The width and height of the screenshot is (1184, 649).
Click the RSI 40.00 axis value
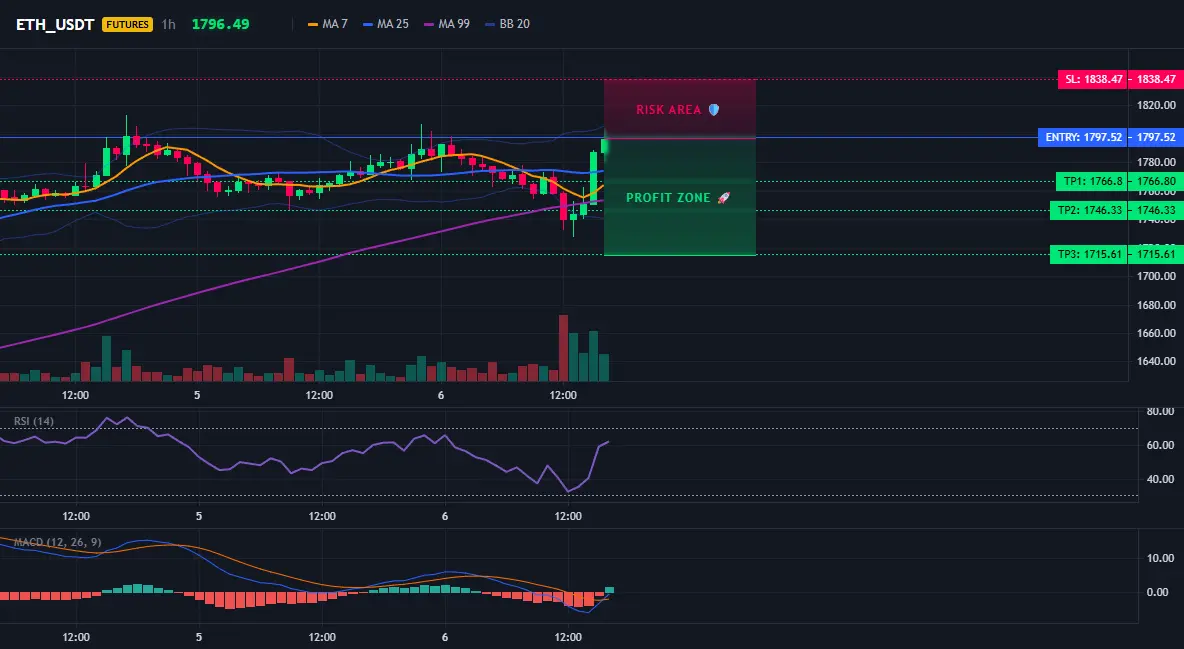tap(1161, 479)
